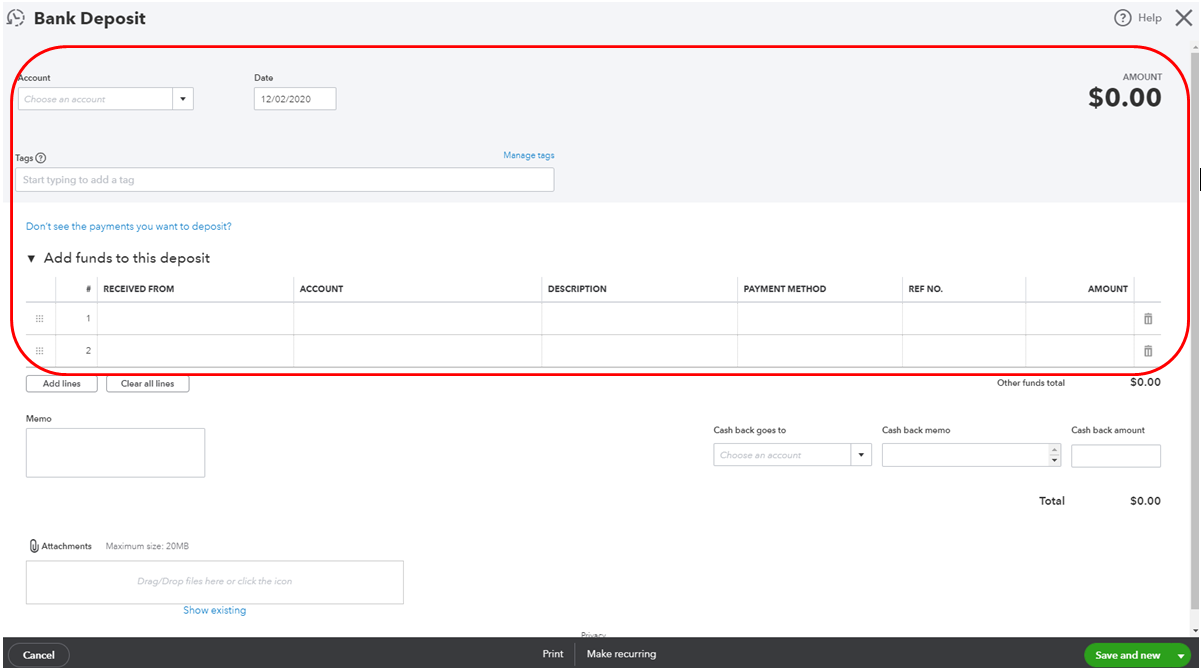Click Received From cell in row 1
Viewport: 1201px width, 668px height.
[x=195, y=319]
